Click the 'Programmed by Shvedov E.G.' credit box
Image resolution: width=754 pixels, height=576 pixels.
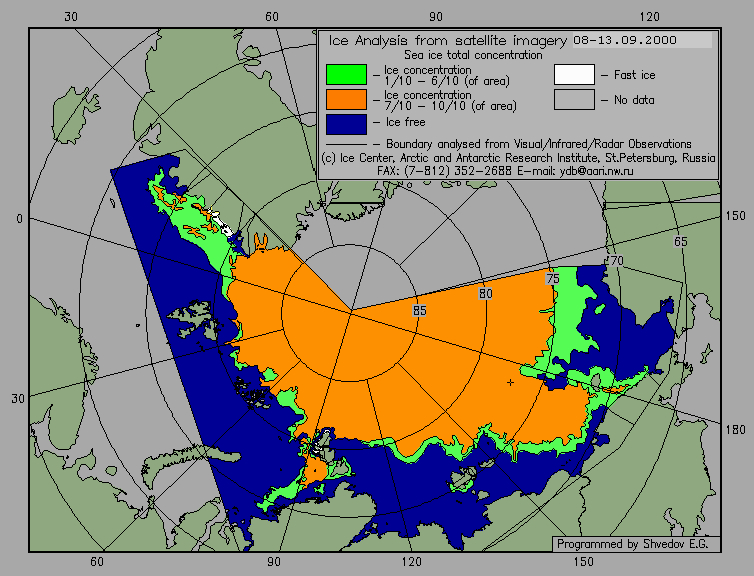[x=636, y=544]
